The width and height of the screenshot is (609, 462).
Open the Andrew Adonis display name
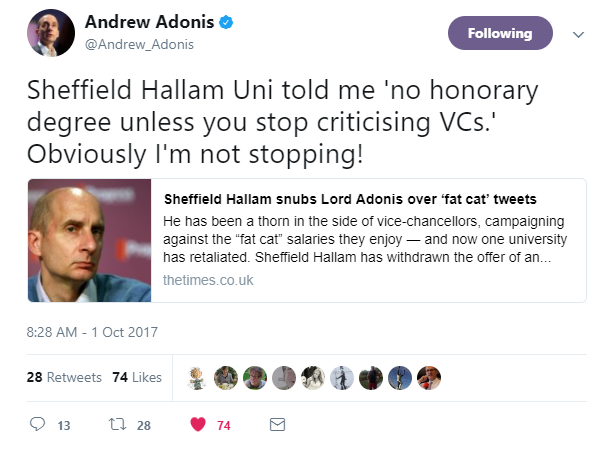click(148, 22)
